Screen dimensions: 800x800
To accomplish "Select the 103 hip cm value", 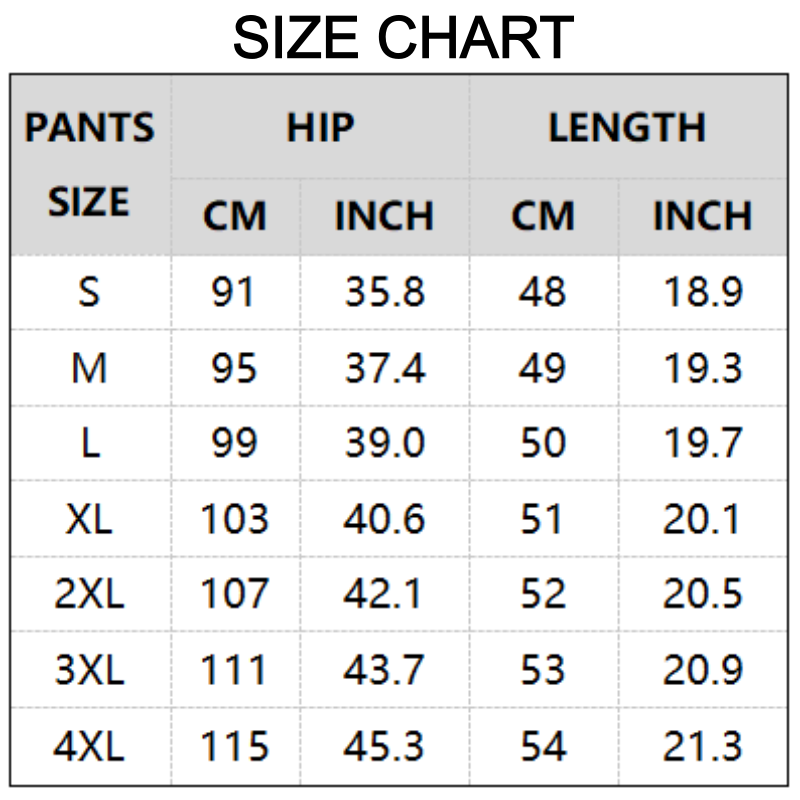I will (235, 519).
